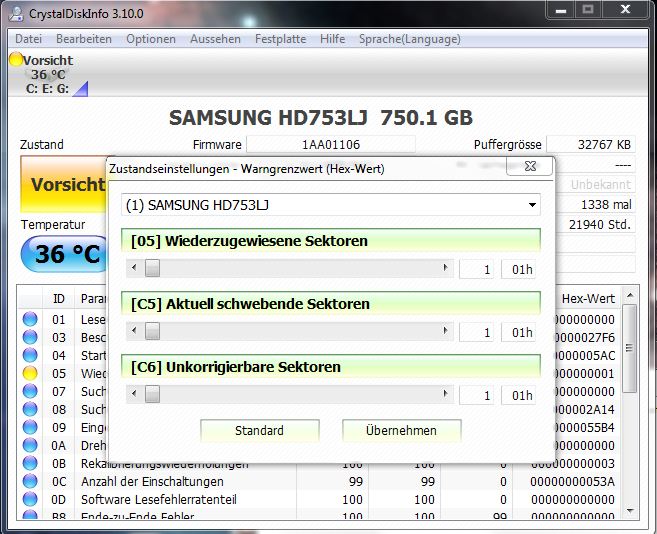Open the Hilfe menu
Screen dimensions: 657x534
tap(332, 39)
